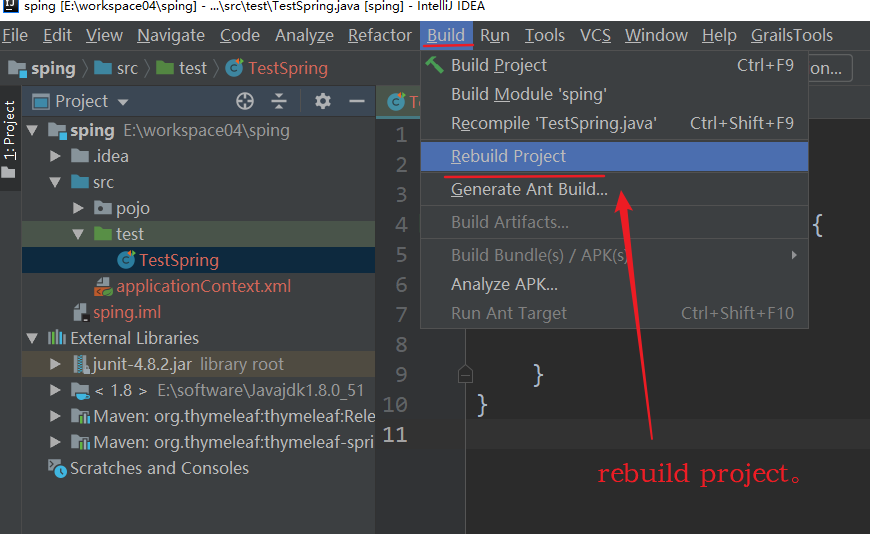The height and width of the screenshot is (534, 870).
Task: Click the src folder icon in breadcrumb
Action: pyautogui.click(x=103, y=68)
